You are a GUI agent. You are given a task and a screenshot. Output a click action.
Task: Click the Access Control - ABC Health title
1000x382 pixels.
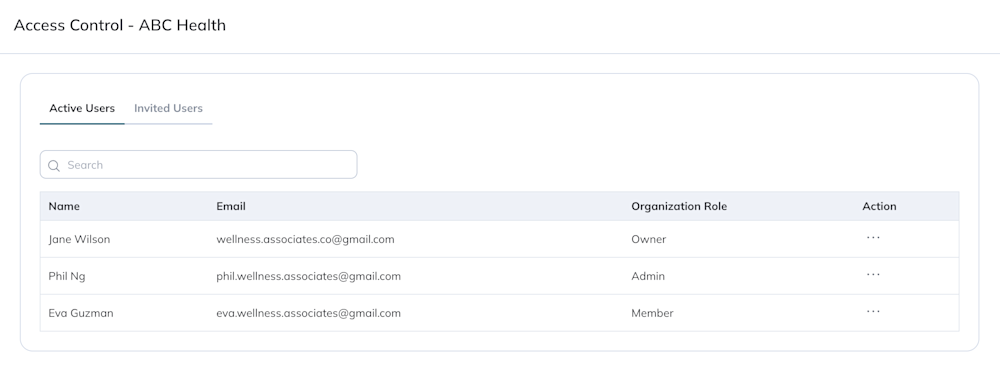[x=120, y=26]
